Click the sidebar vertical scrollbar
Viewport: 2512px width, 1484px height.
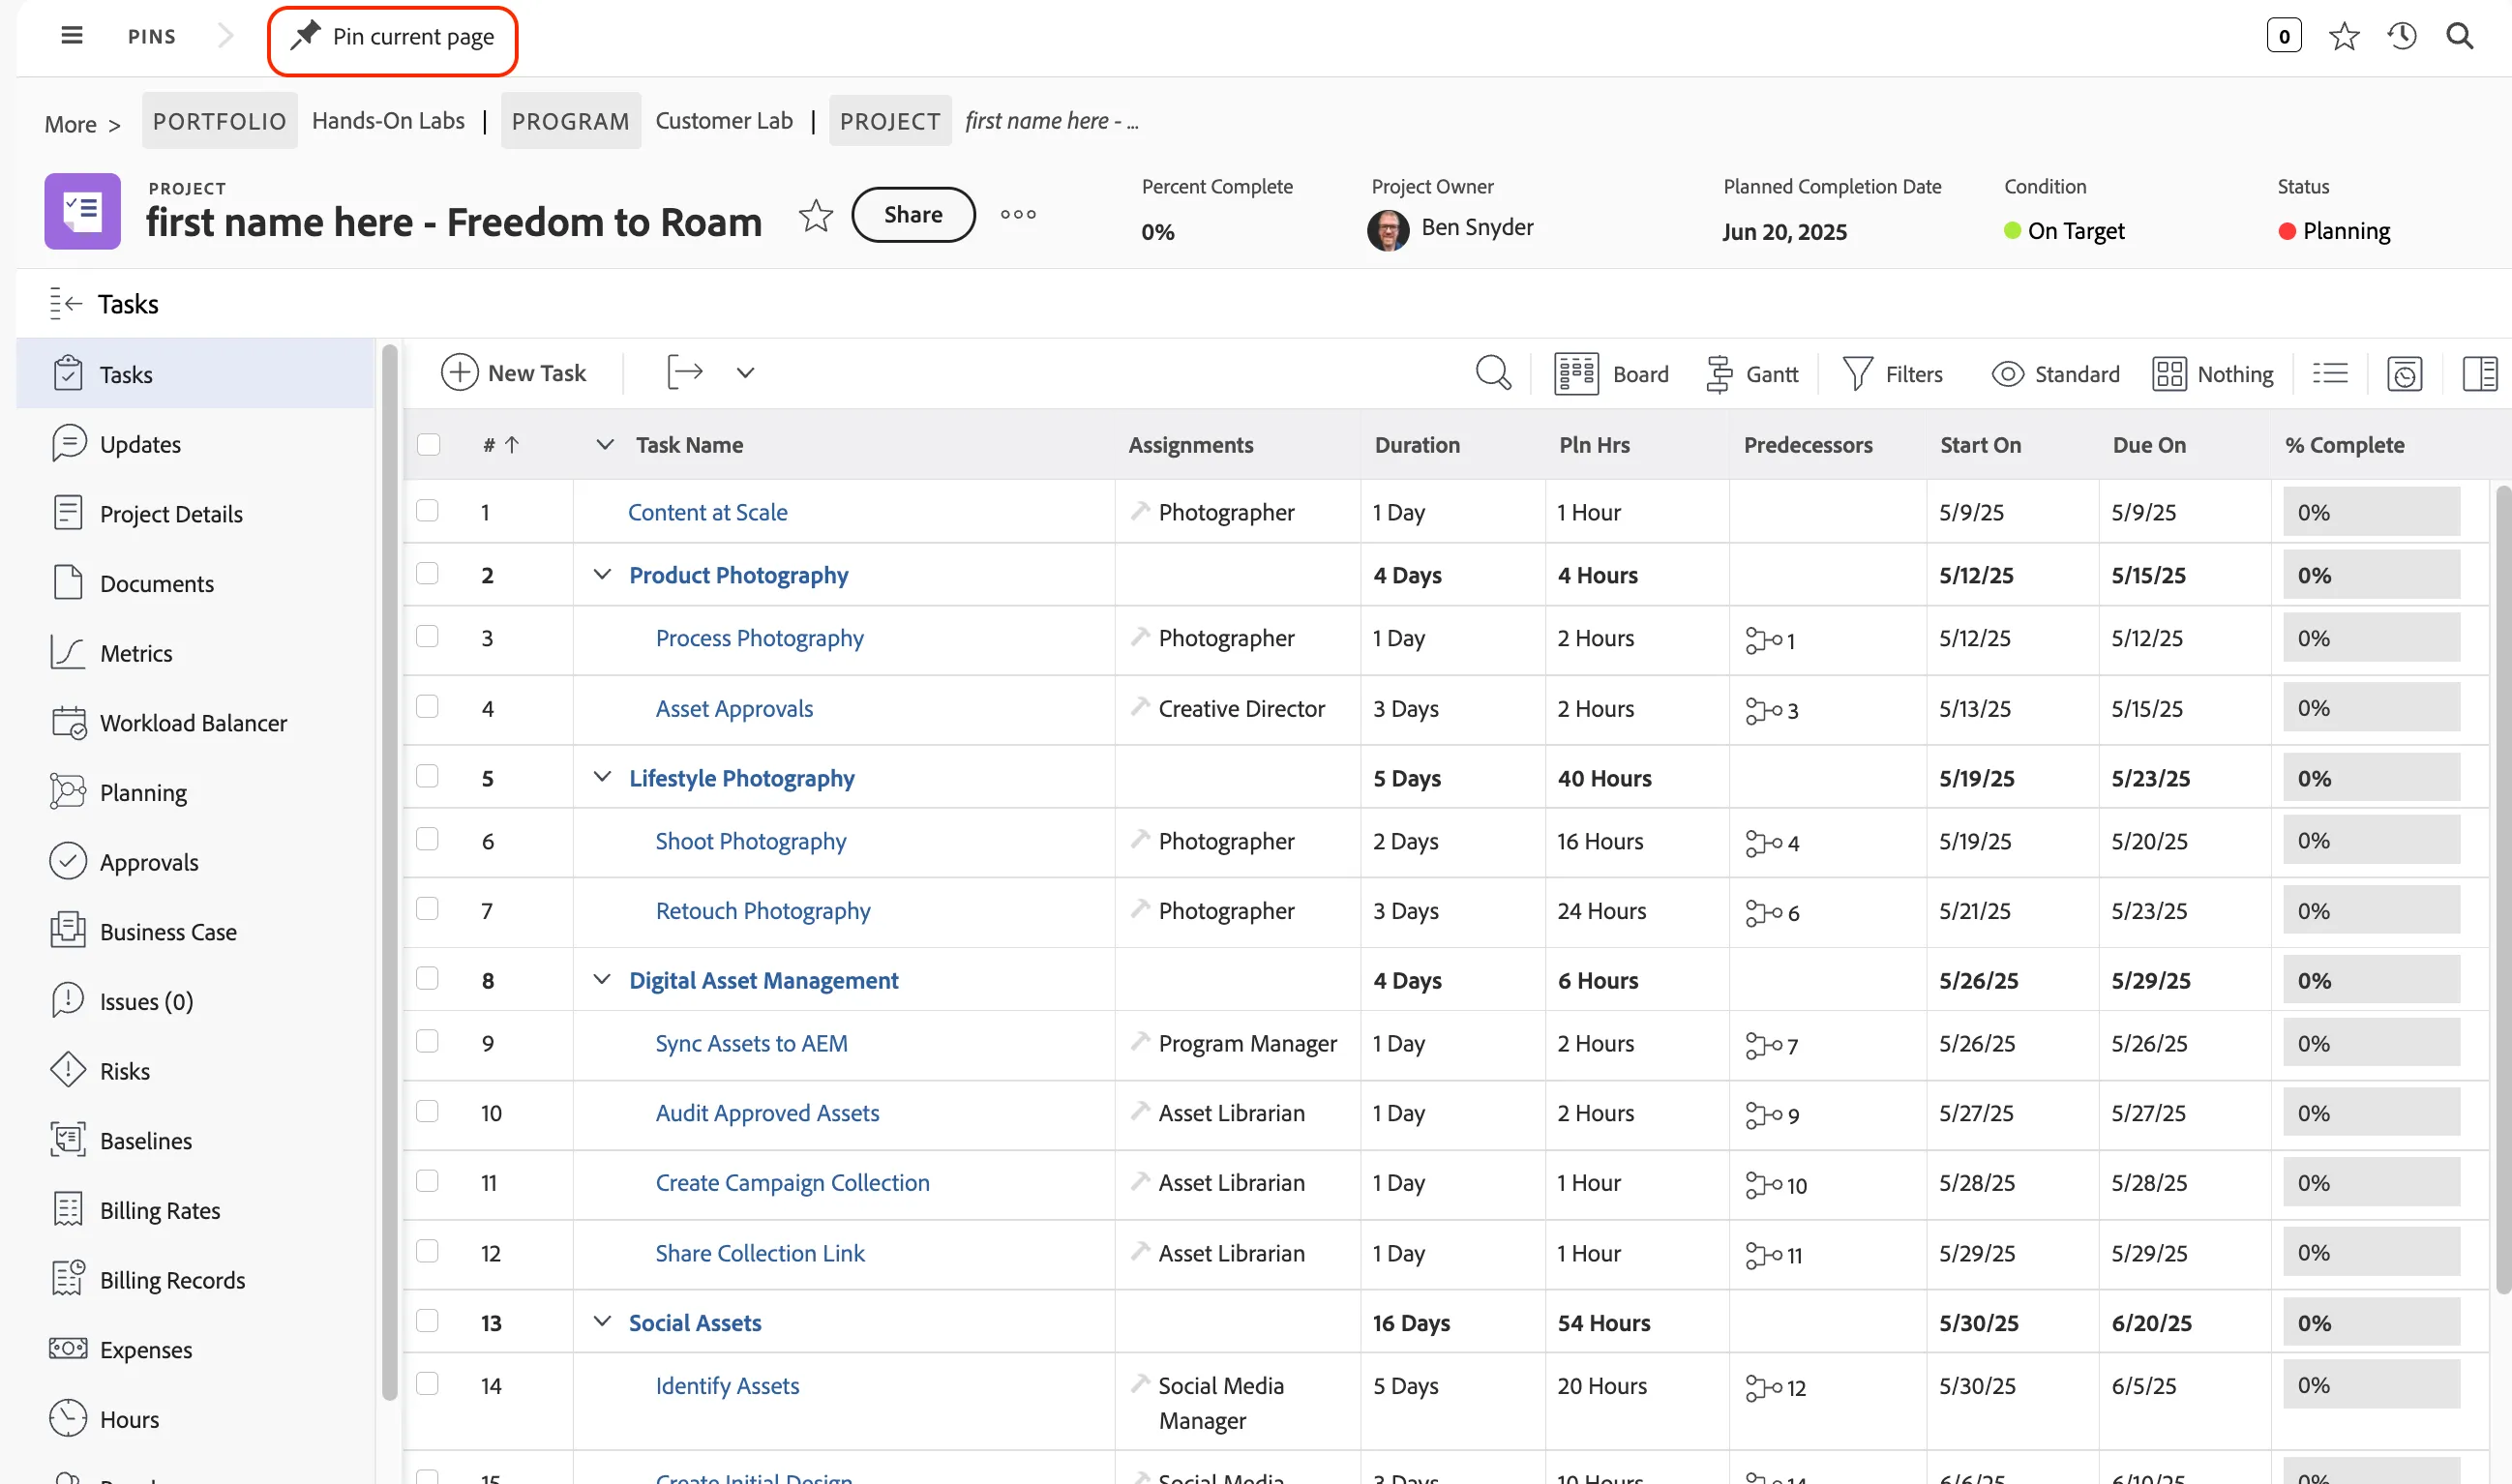(x=389, y=870)
